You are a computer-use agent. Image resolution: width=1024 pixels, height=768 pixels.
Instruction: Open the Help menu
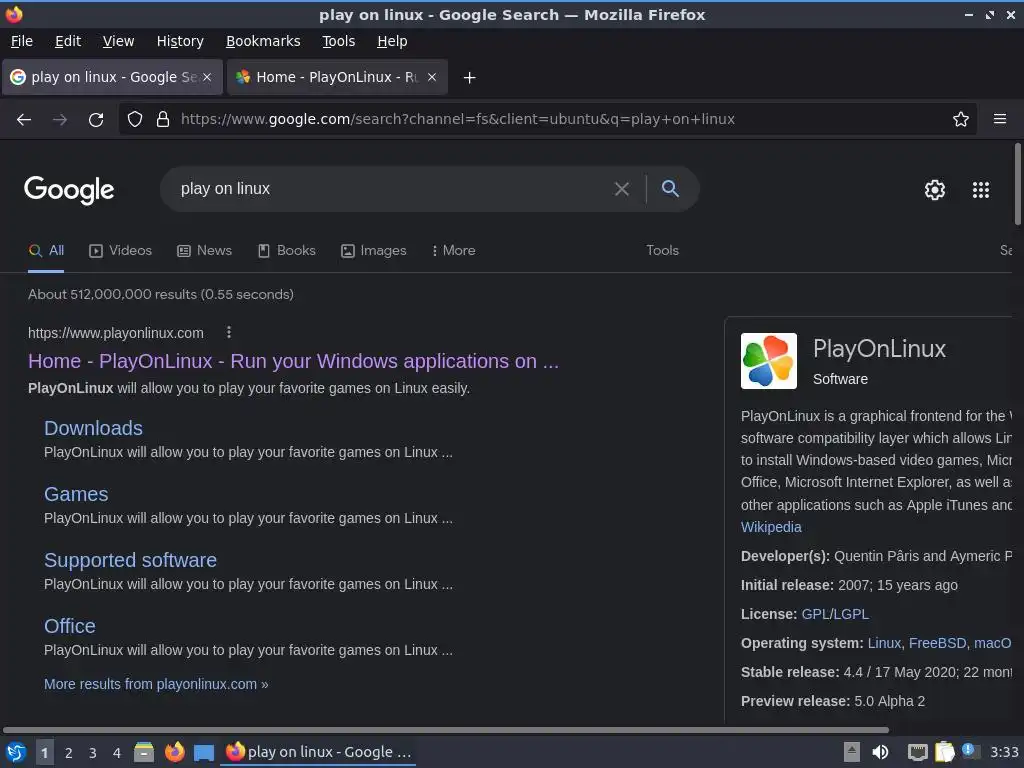pyautogui.click(x=392, y=41)
